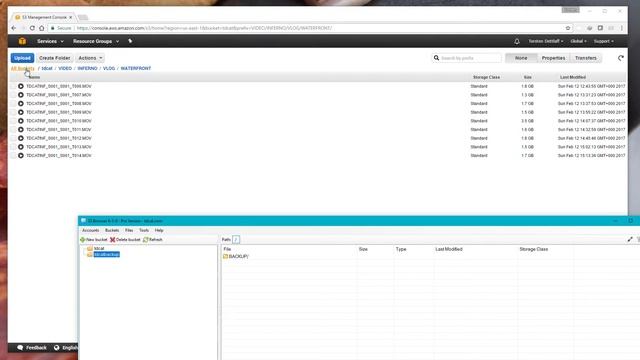Click the pin shortcut icon in AWS navbar
This screenshot has height=360, width=640.
click(130, 41)
